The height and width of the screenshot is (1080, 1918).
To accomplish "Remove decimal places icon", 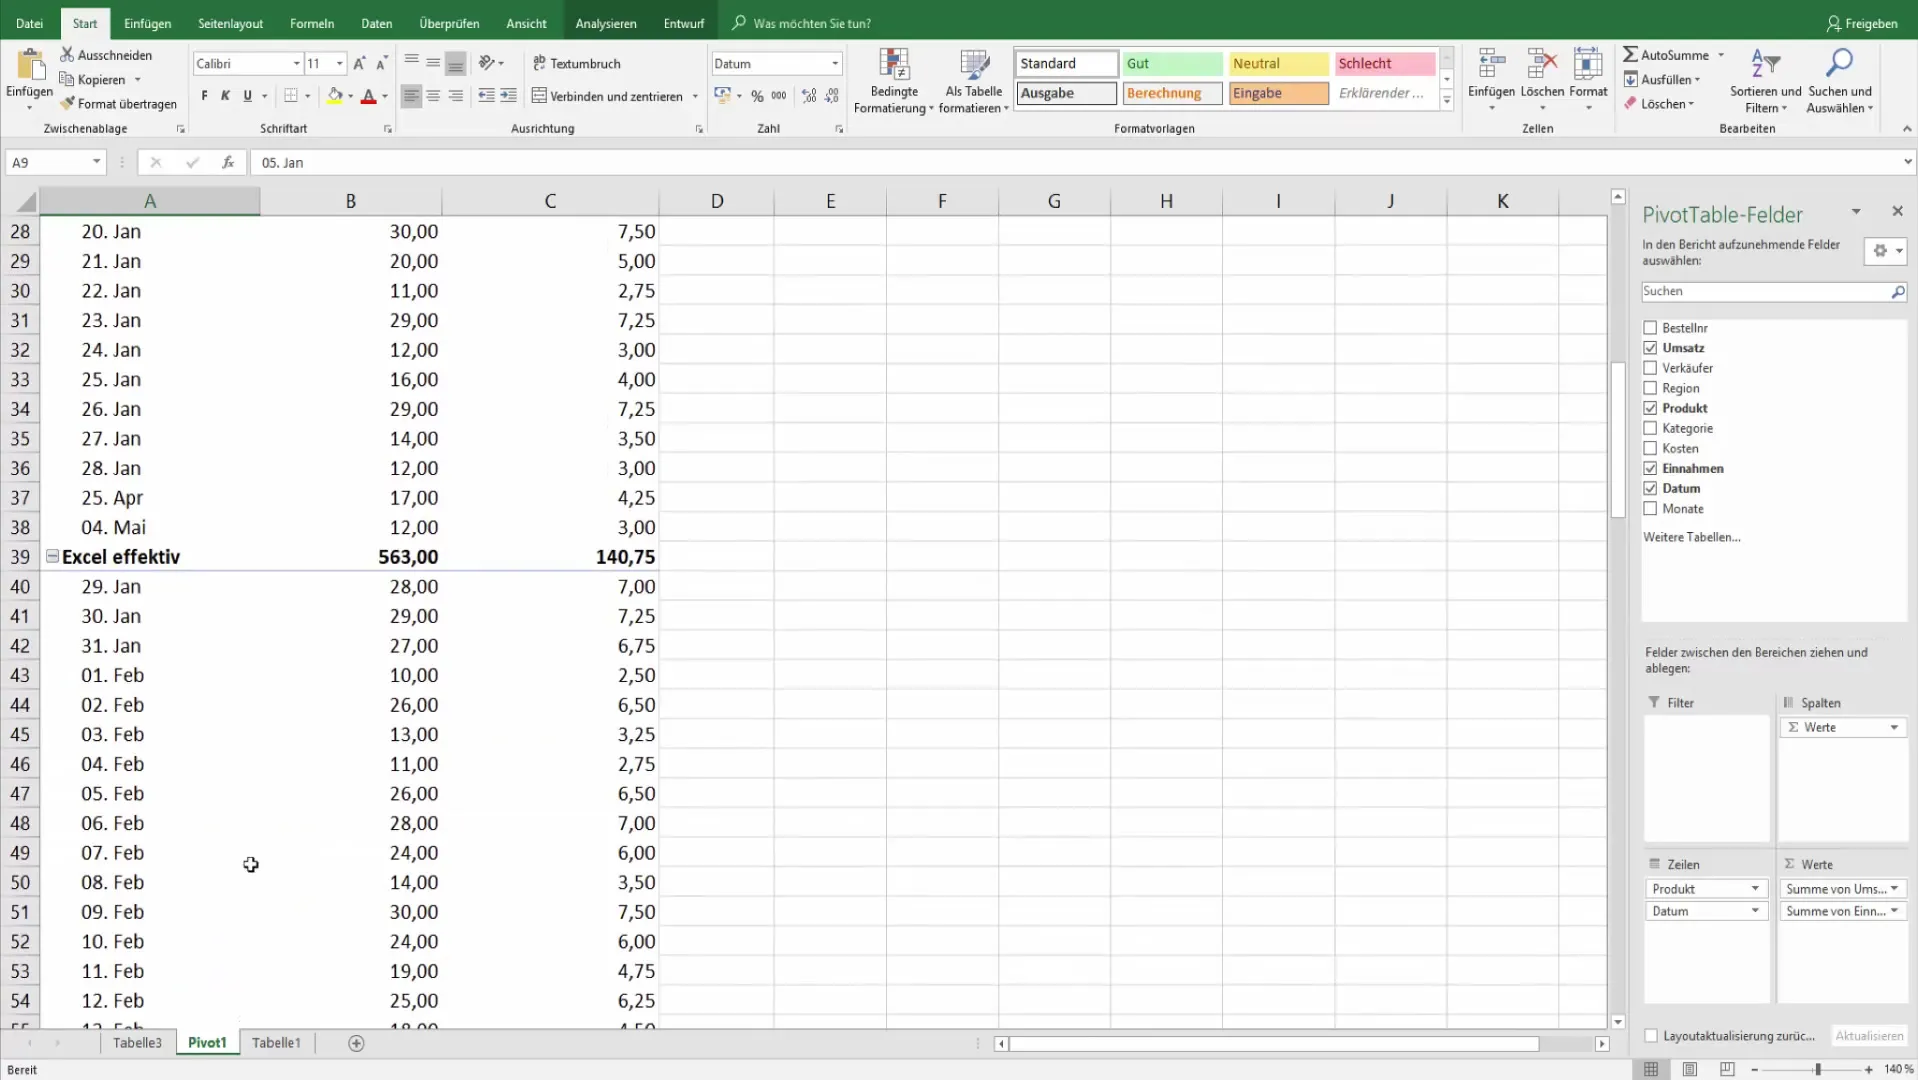I will click(833, 96).
